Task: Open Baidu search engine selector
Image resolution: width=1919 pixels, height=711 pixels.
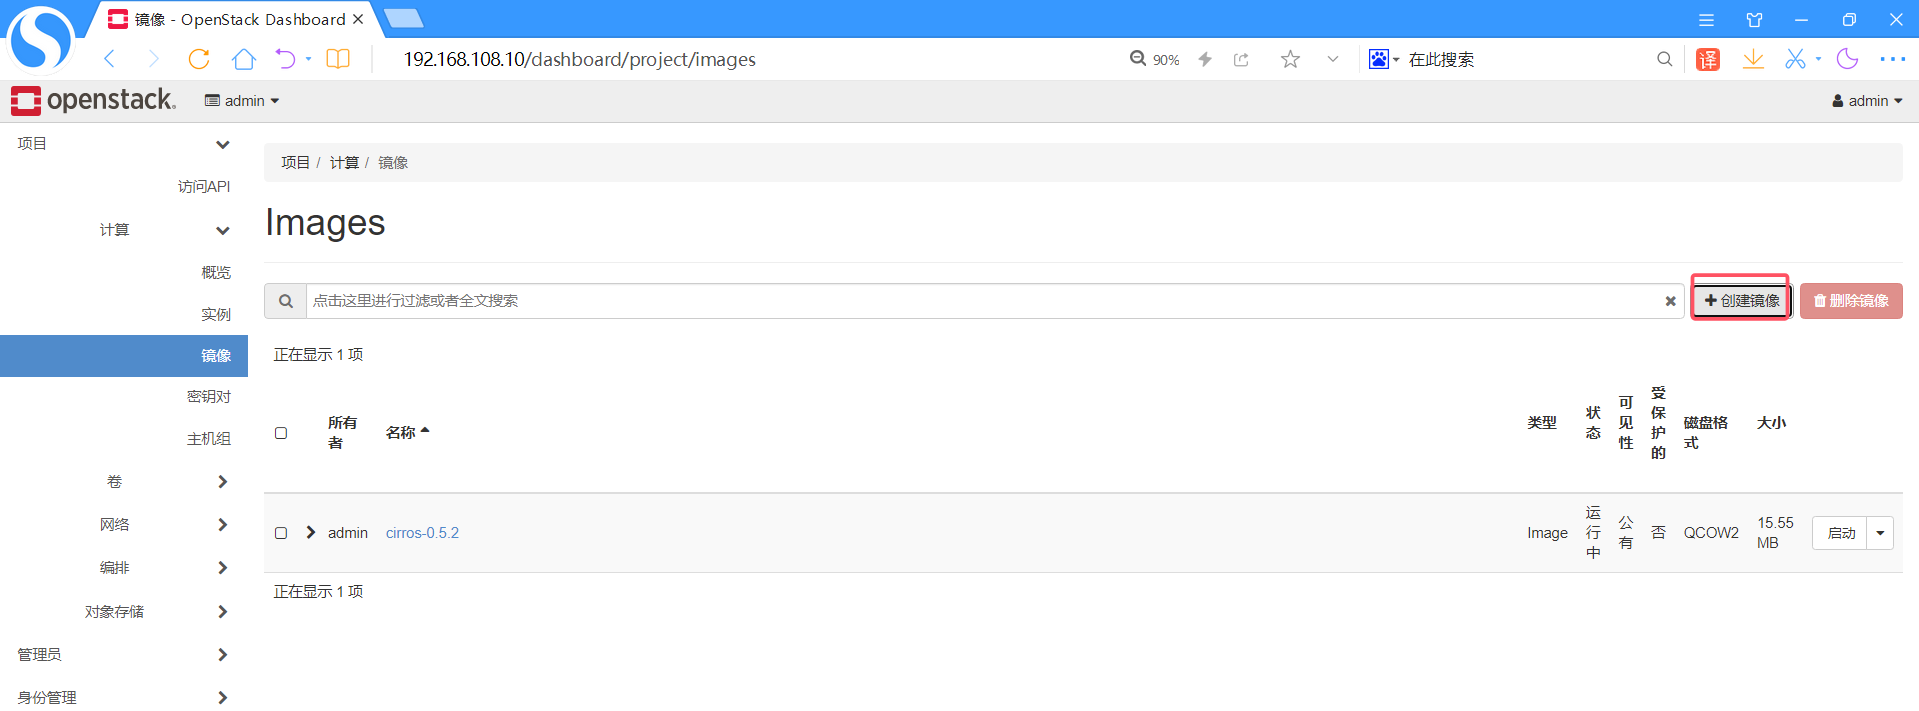Action: [x=1383, y=59]
